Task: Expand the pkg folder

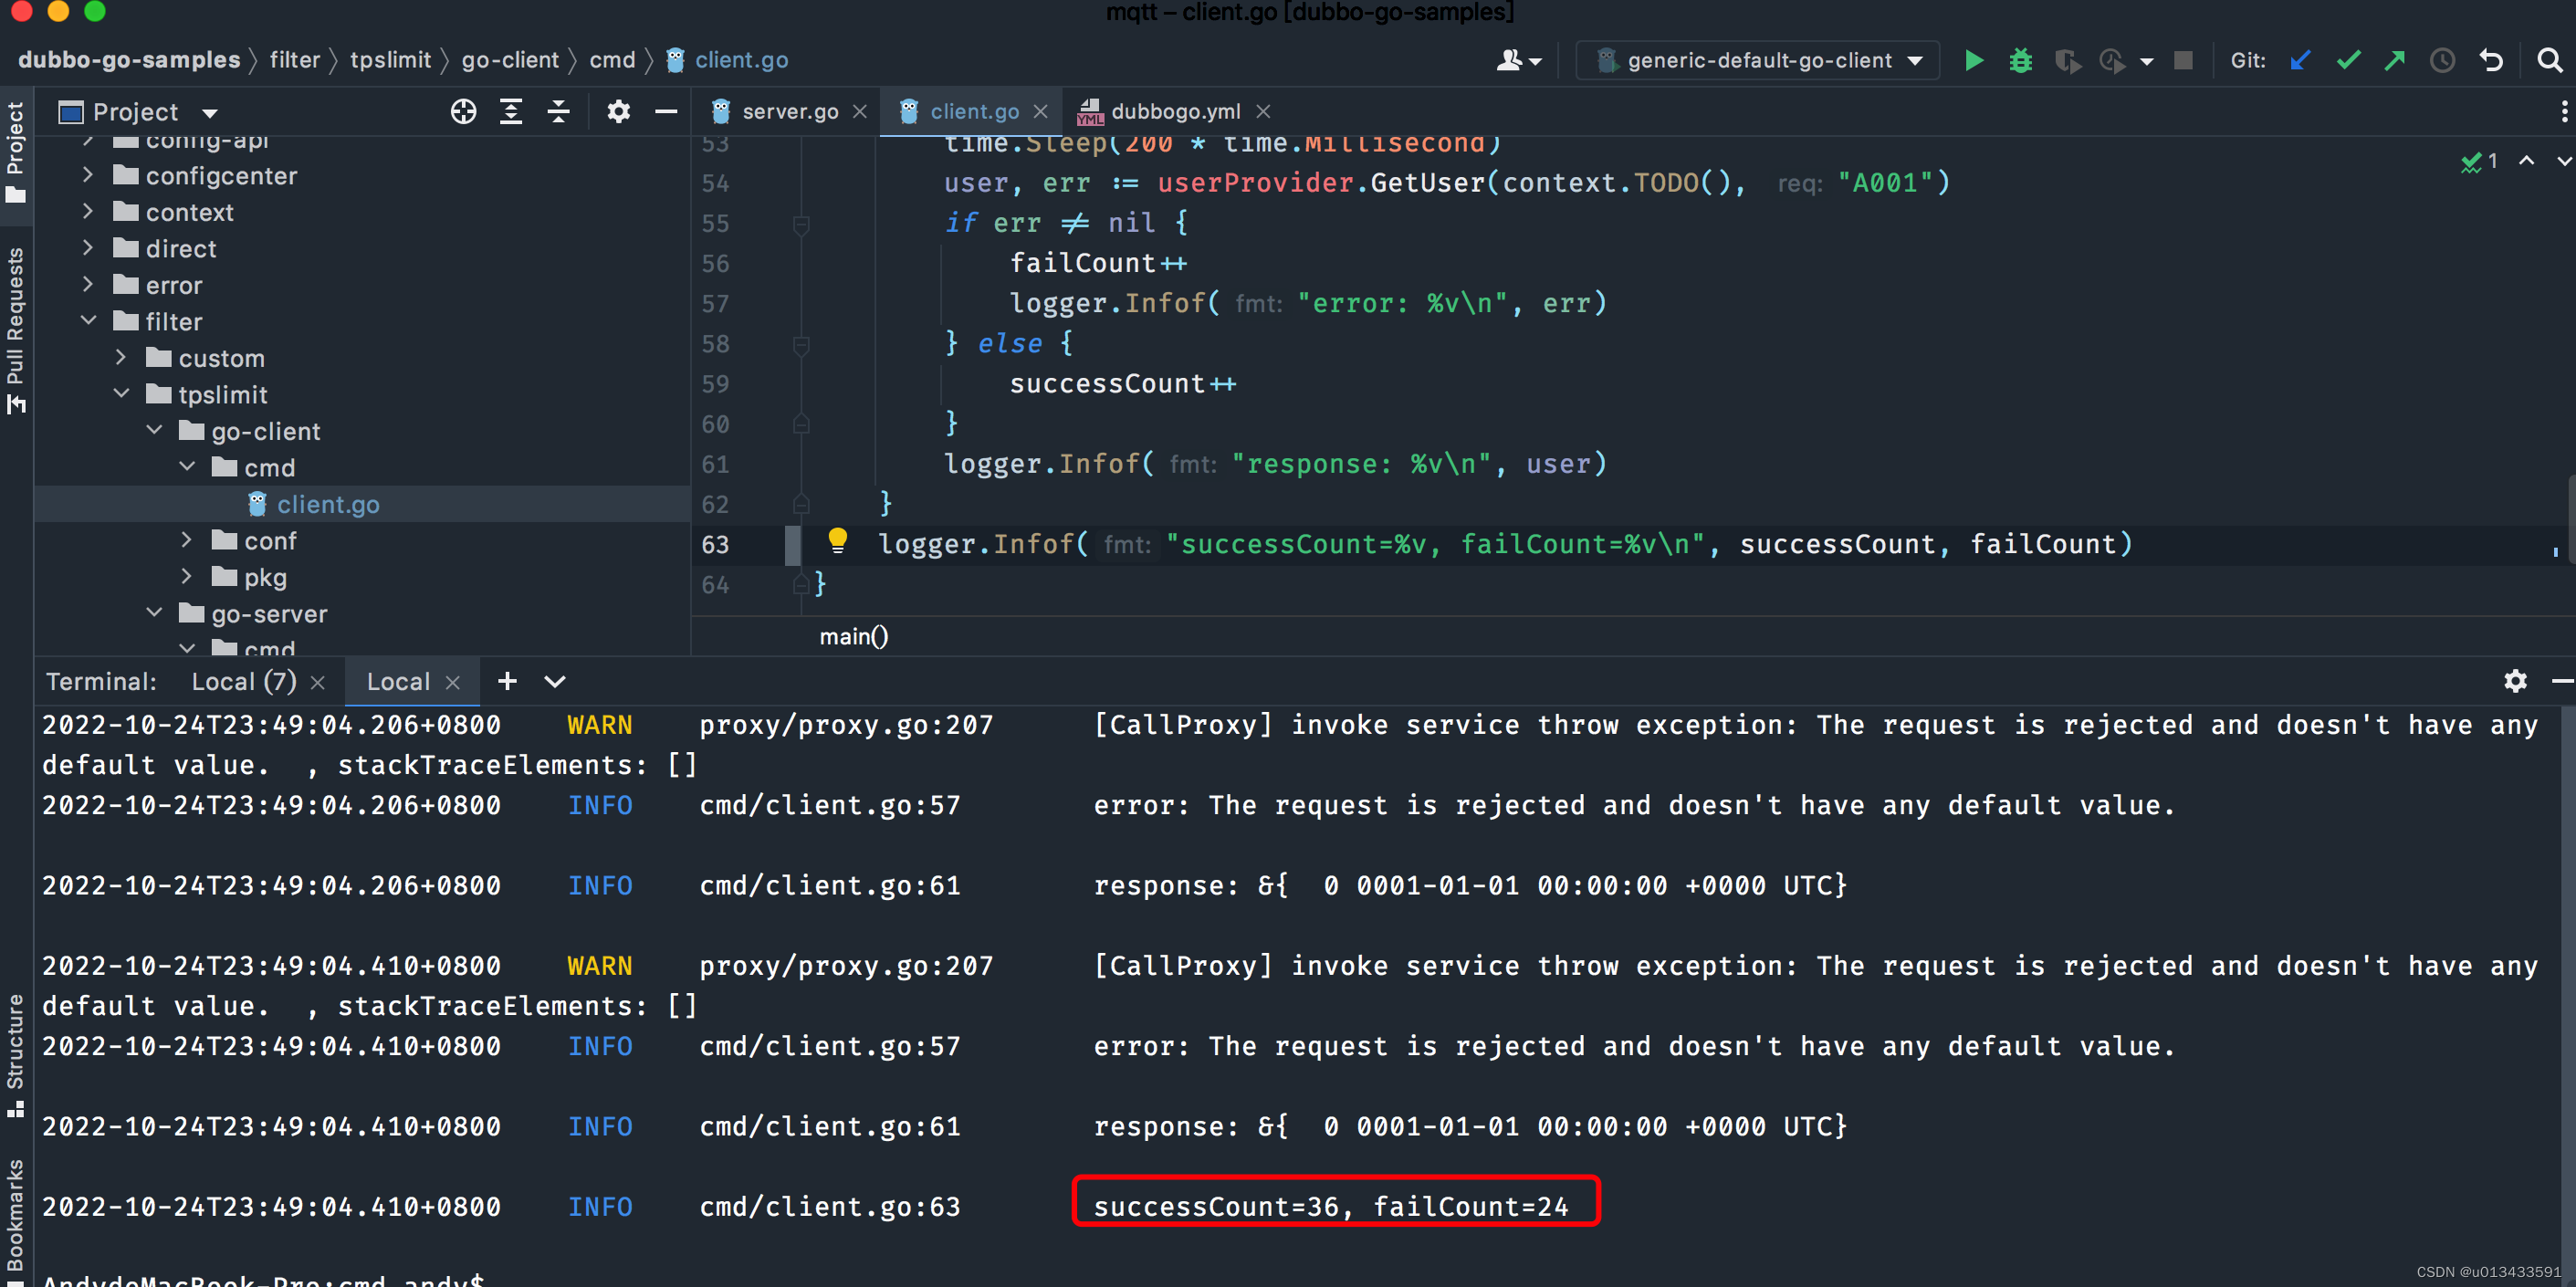Action: (186, 576)
